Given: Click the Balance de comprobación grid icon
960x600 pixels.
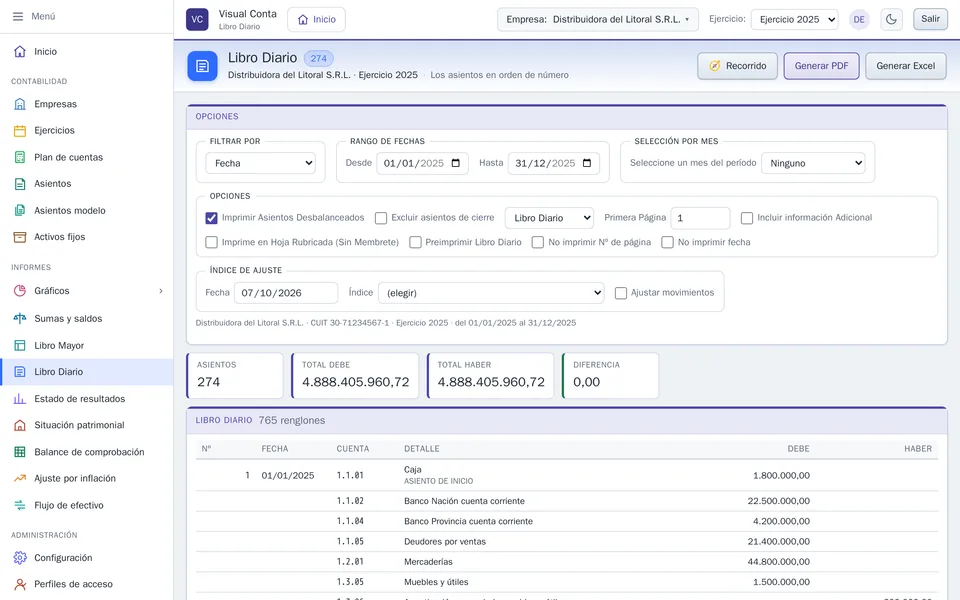Looking at the screenshot, I should 20,452.
